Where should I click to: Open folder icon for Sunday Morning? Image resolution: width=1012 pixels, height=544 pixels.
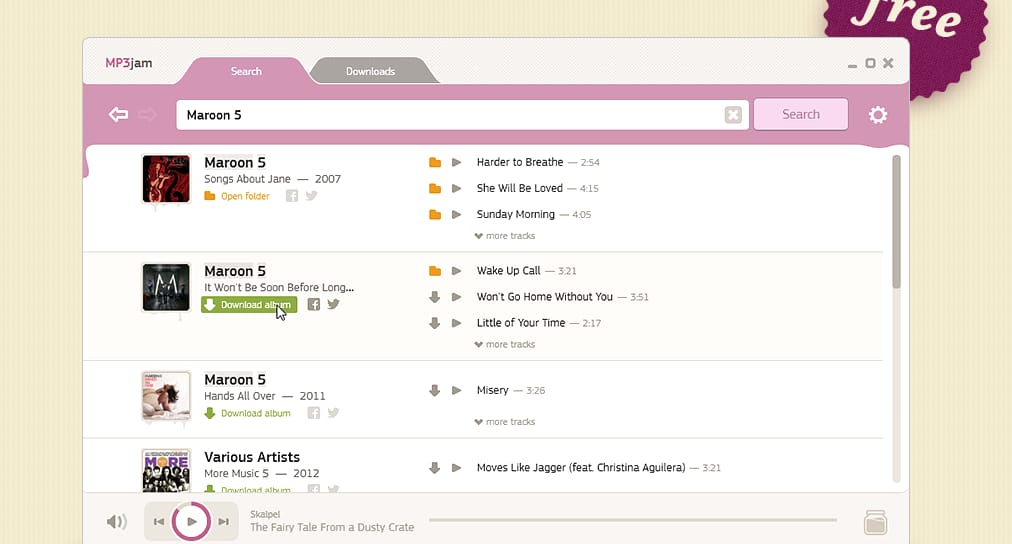[x=435, y=214]
